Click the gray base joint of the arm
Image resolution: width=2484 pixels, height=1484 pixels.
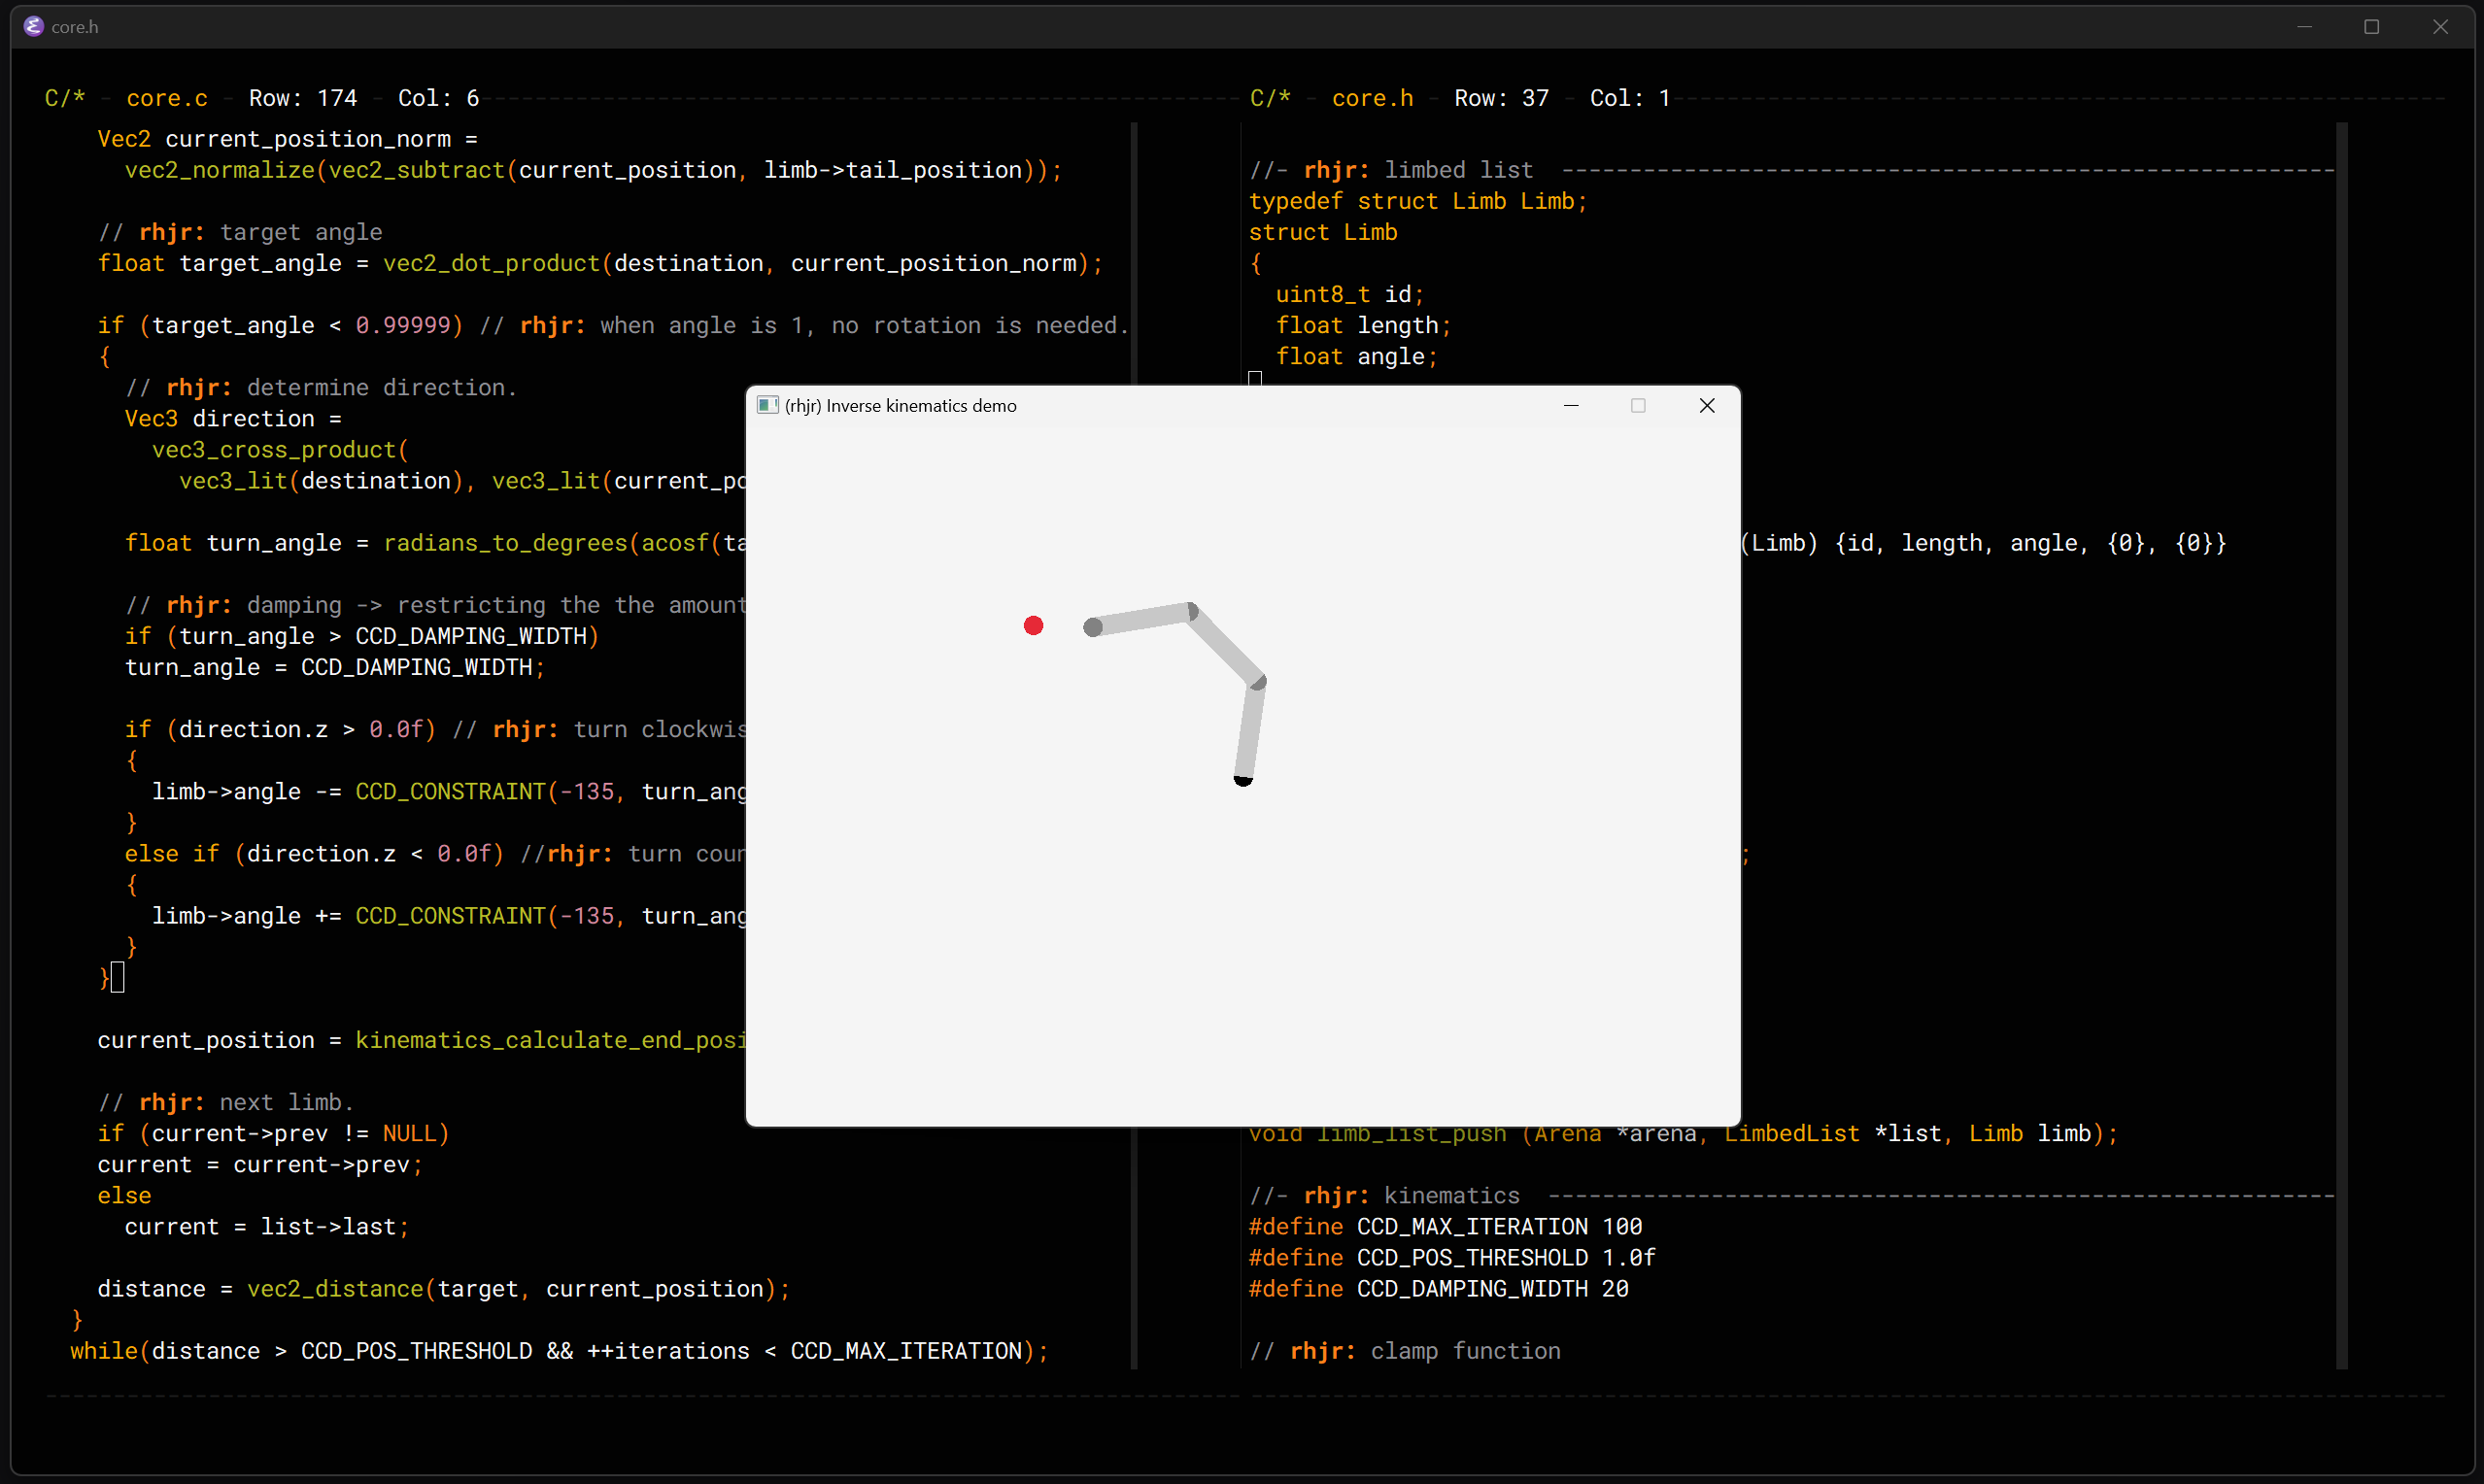(x=1093, y=627)
